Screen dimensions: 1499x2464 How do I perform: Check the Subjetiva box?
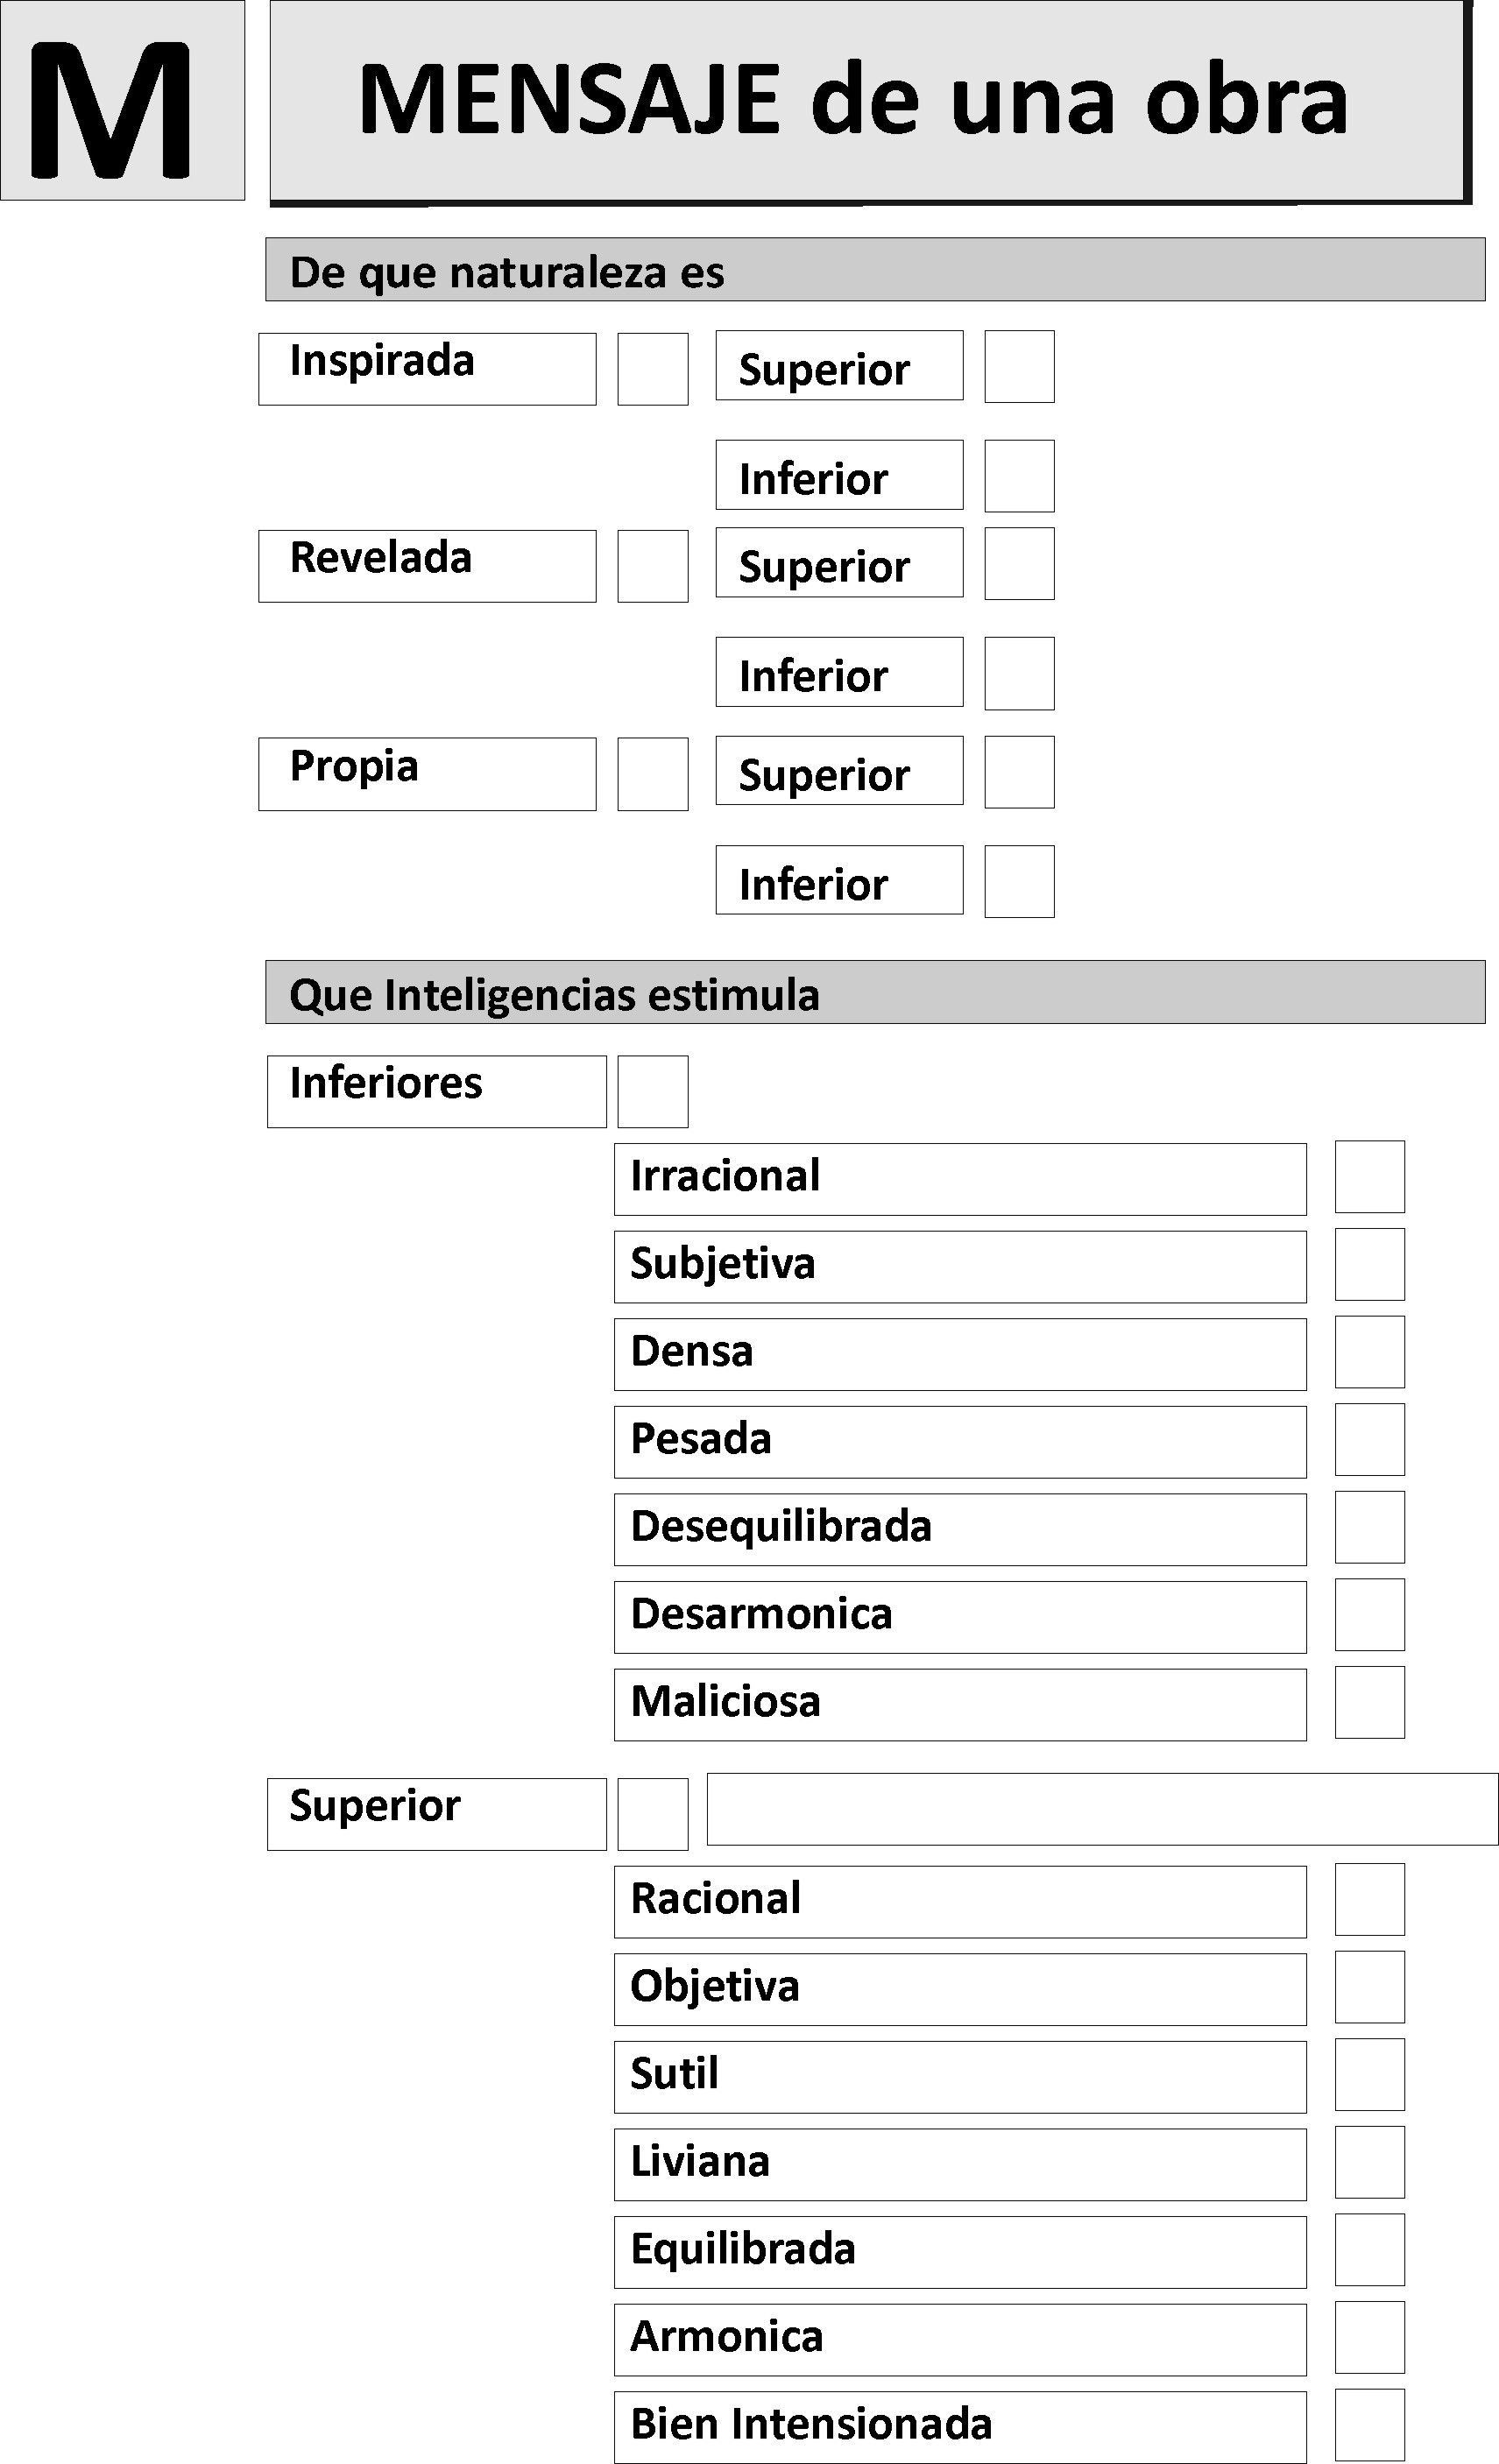click(1369, 1264)
